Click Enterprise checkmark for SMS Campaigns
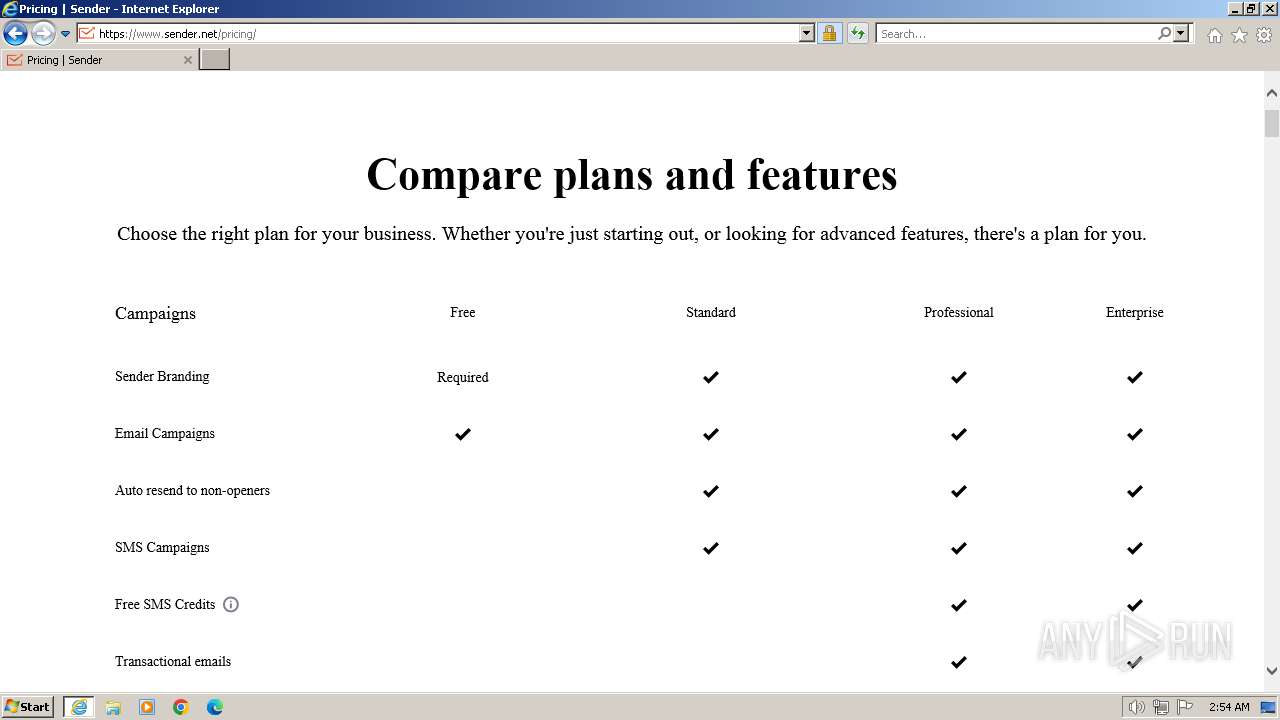 coord(1135,548)
